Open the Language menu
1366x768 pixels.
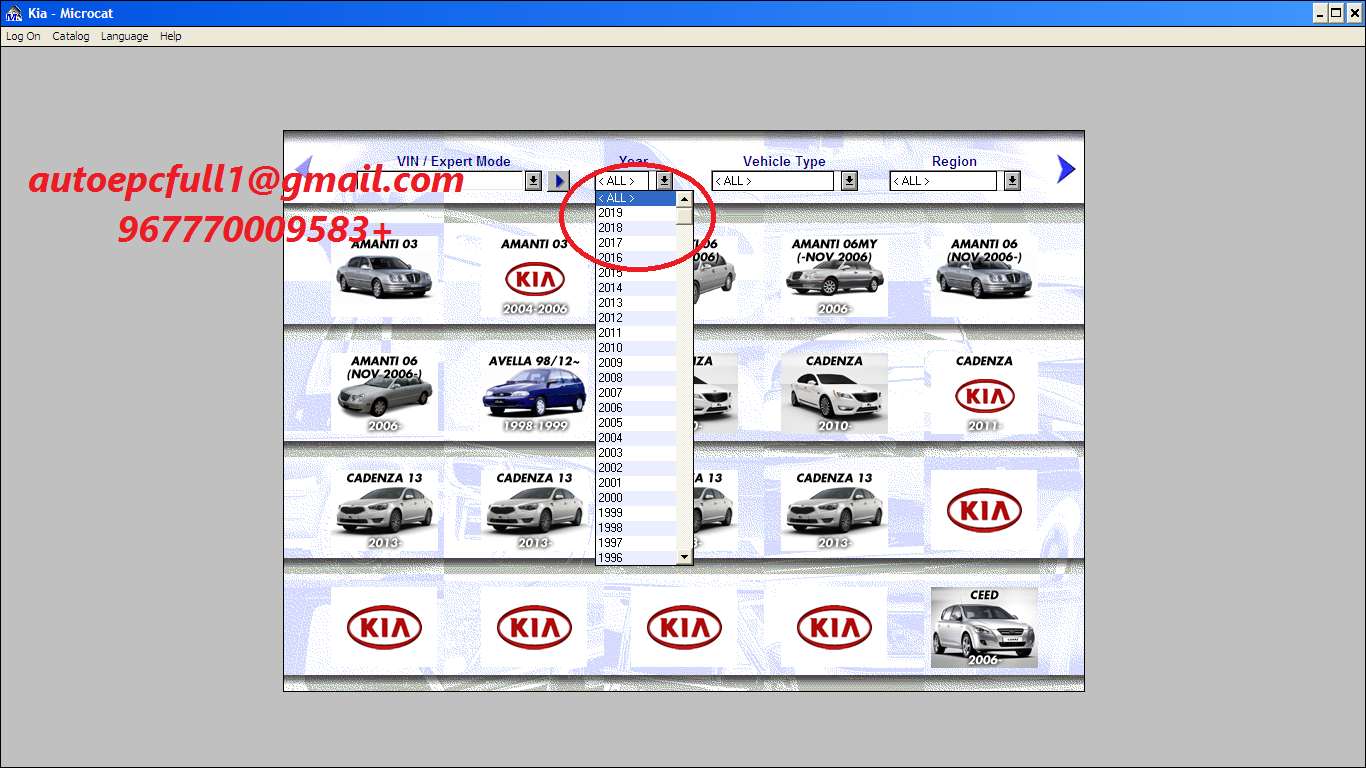click(x=124, y=36)
